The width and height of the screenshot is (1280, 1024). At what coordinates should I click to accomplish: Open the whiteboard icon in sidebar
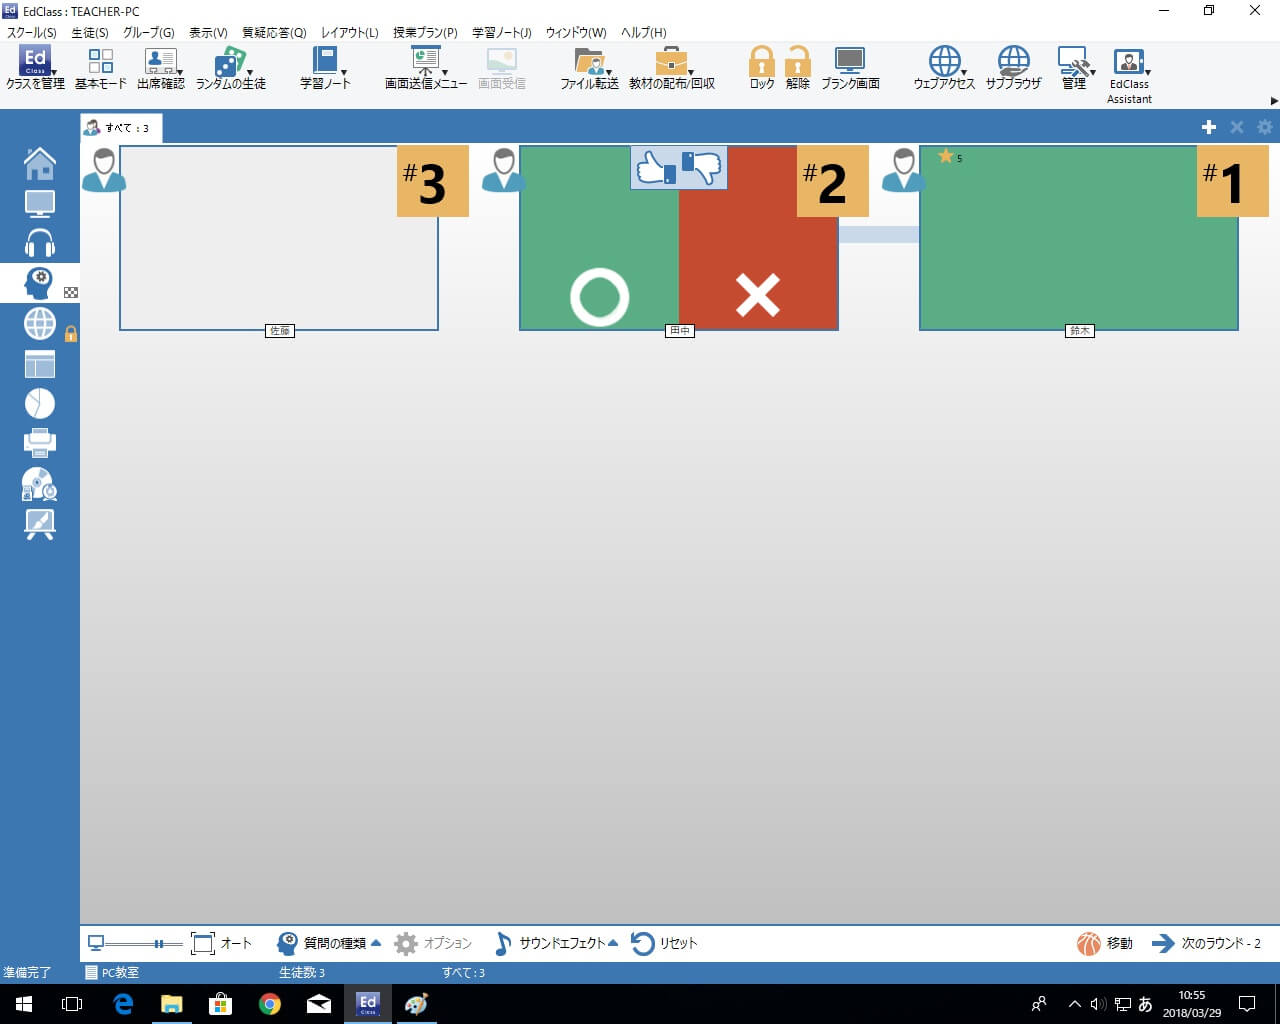pyautogui.click(x=40, y=523)
